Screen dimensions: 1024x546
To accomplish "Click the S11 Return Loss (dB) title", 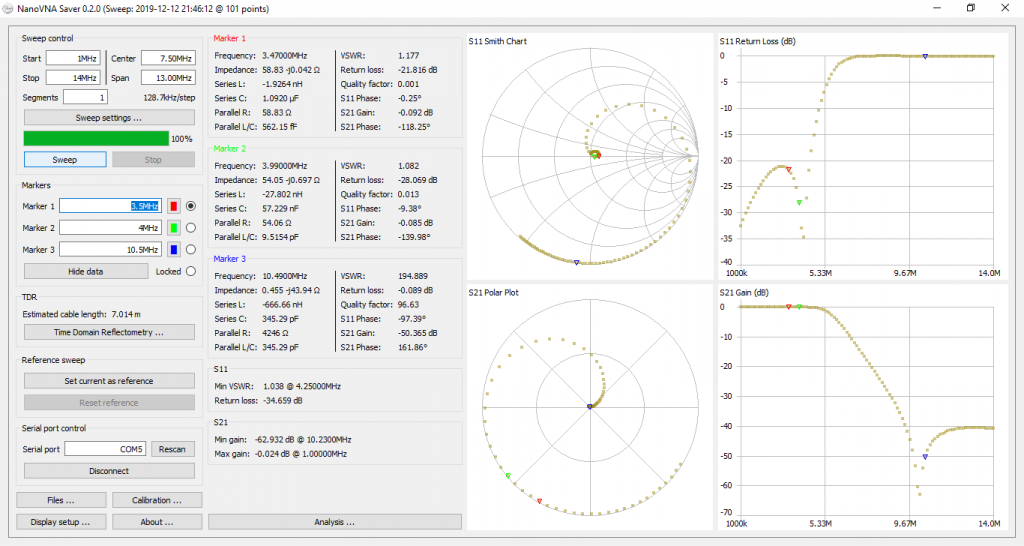I will 758,41.
